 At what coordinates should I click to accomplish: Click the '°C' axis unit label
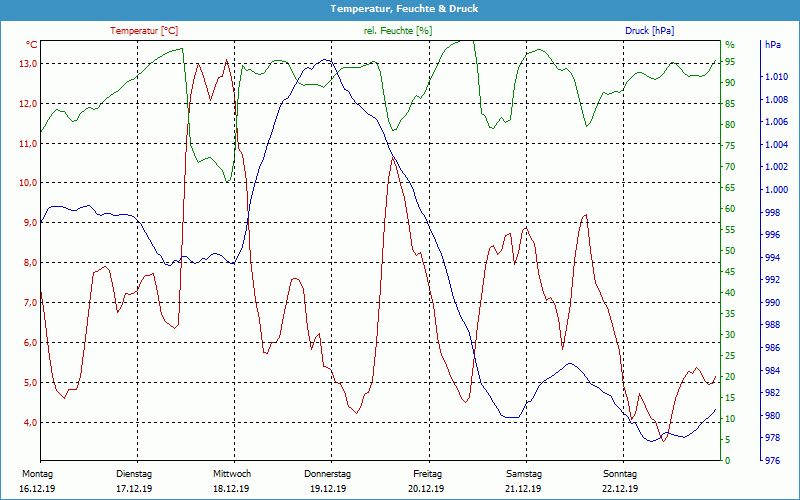point(32,44)
